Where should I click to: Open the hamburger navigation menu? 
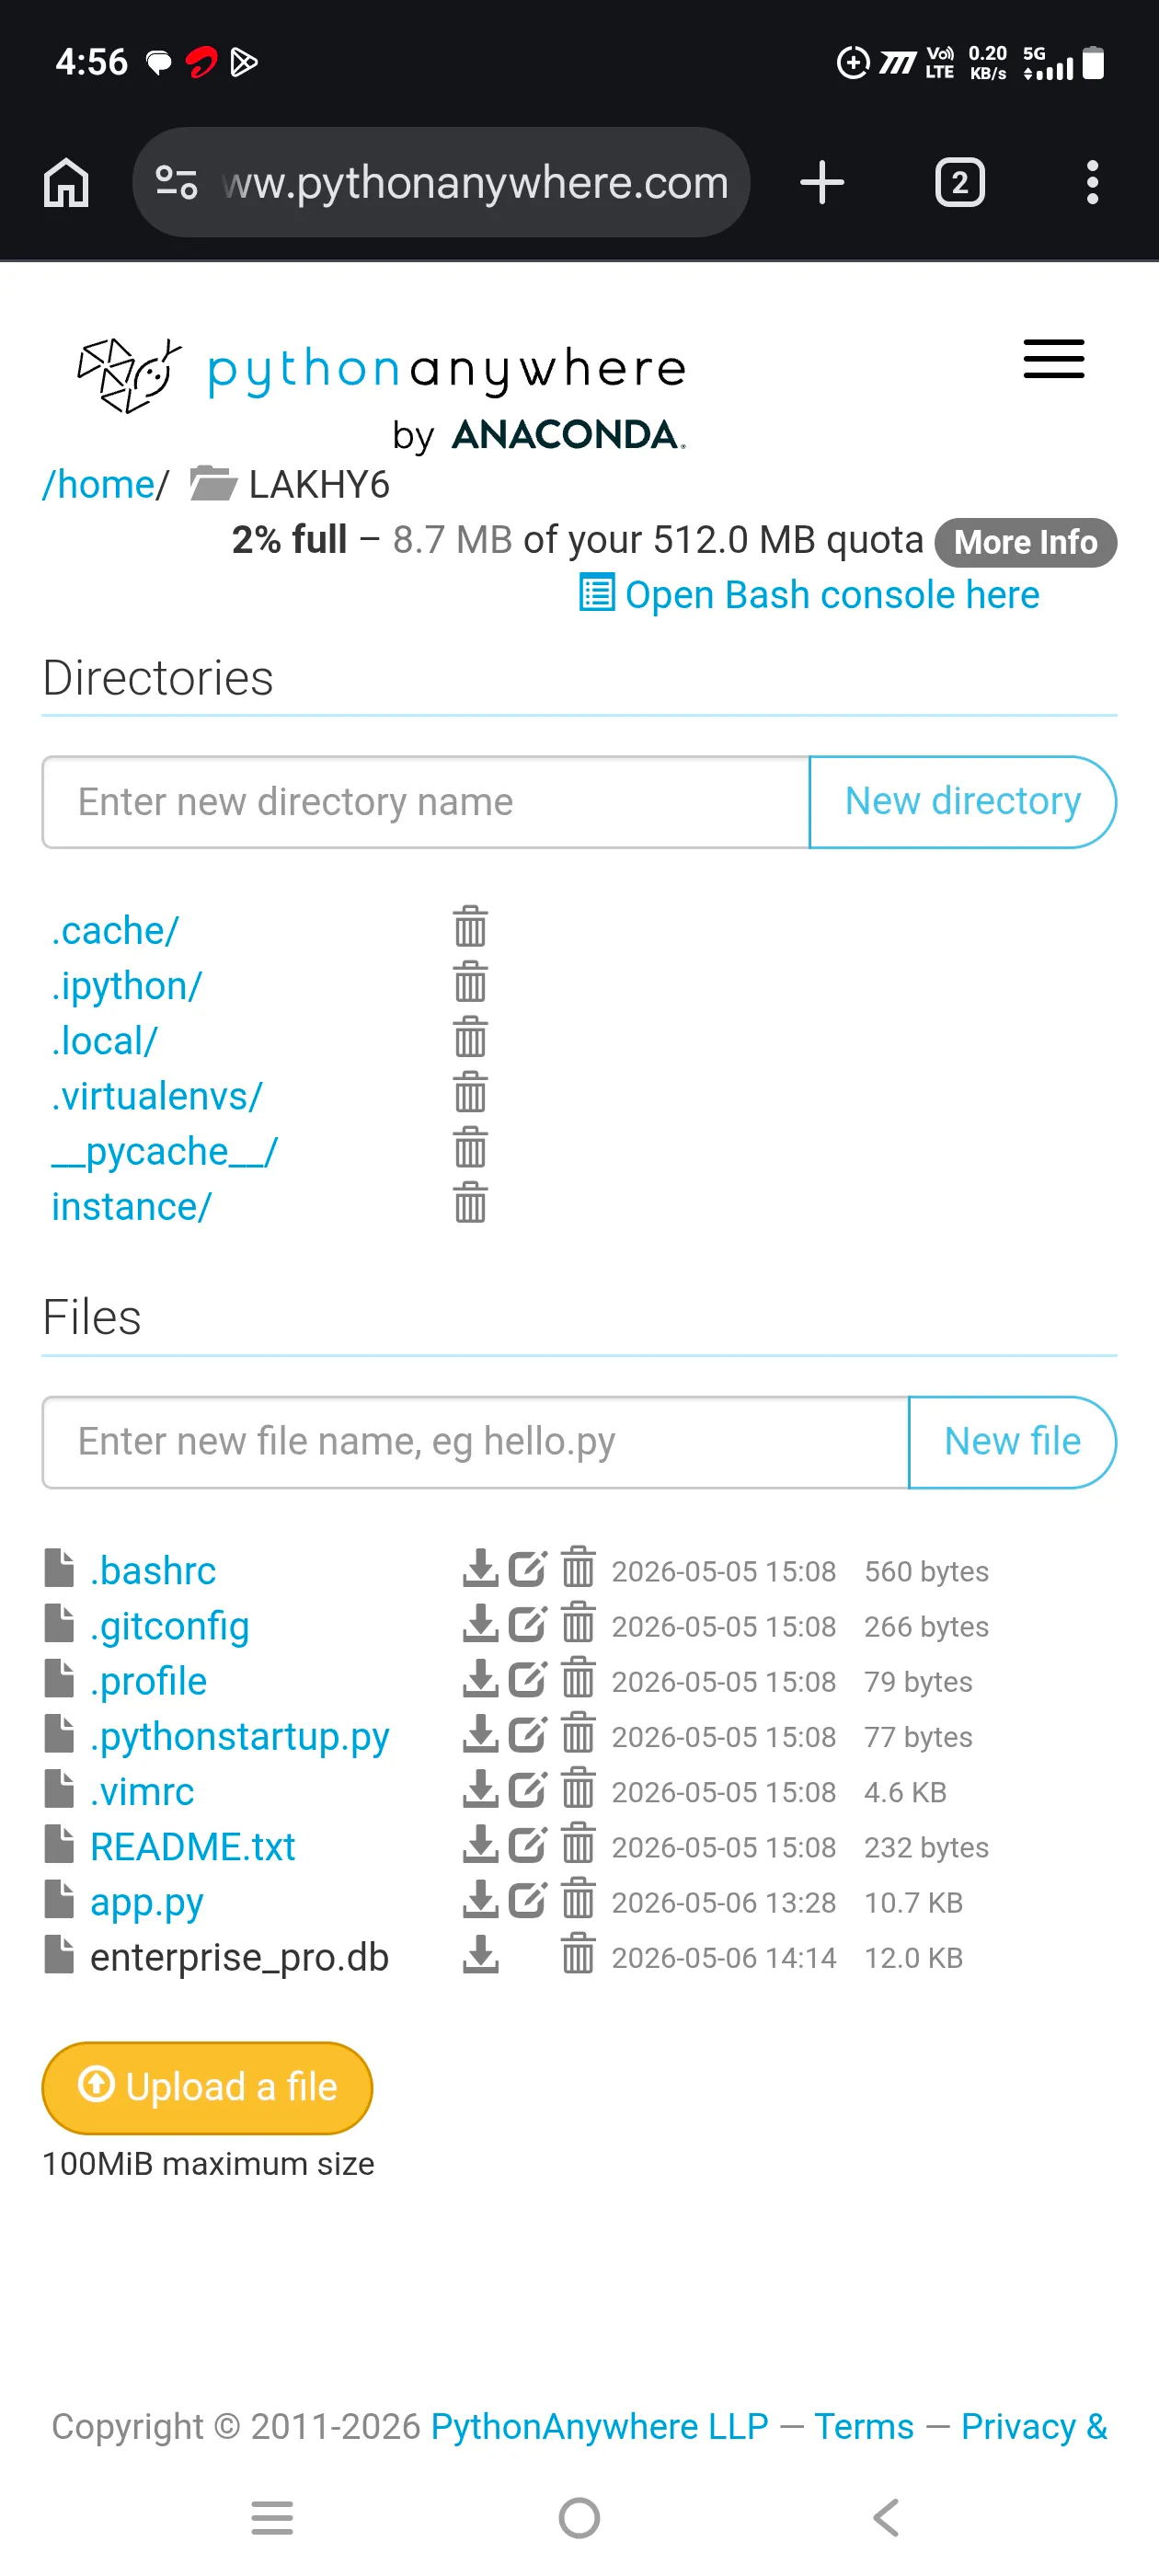pos(1053,359)
